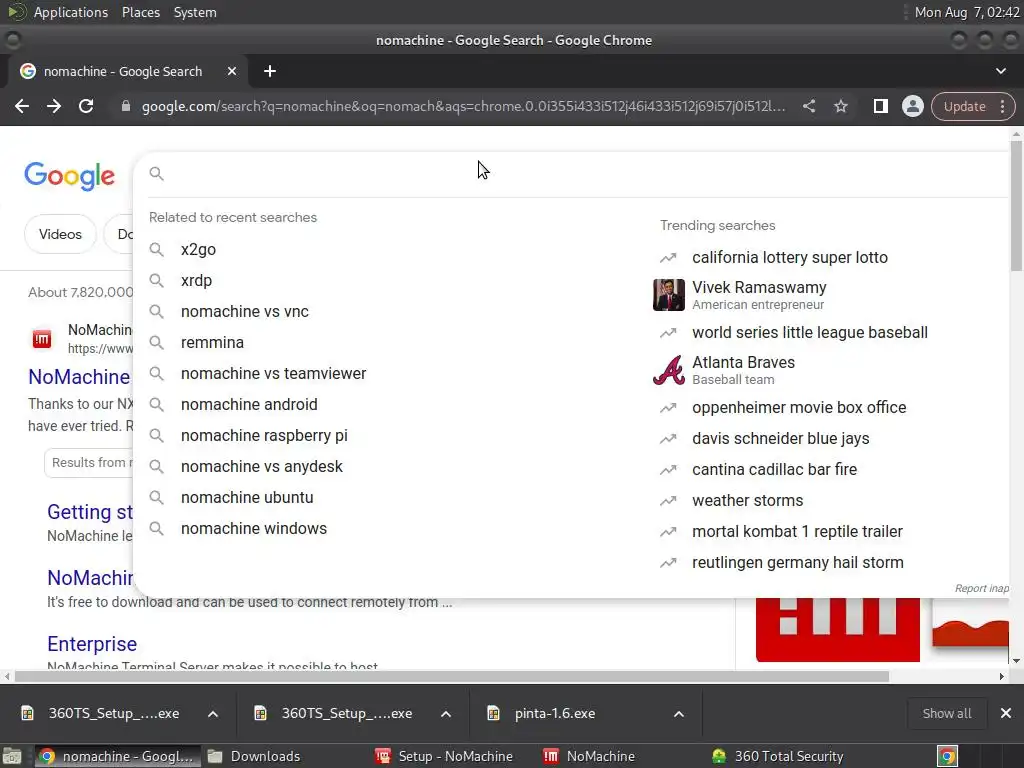
Task: Click the Report inappropriate predictions link
Action: 982,588
